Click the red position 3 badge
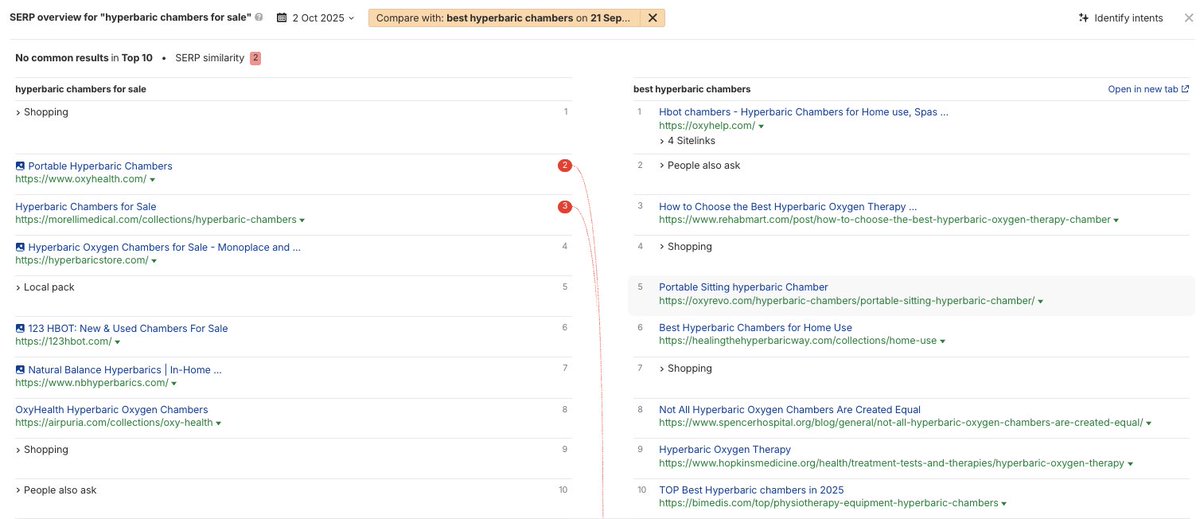This screenshot has width=1200, height=519. pyautogui.click(x=565, y=207)
